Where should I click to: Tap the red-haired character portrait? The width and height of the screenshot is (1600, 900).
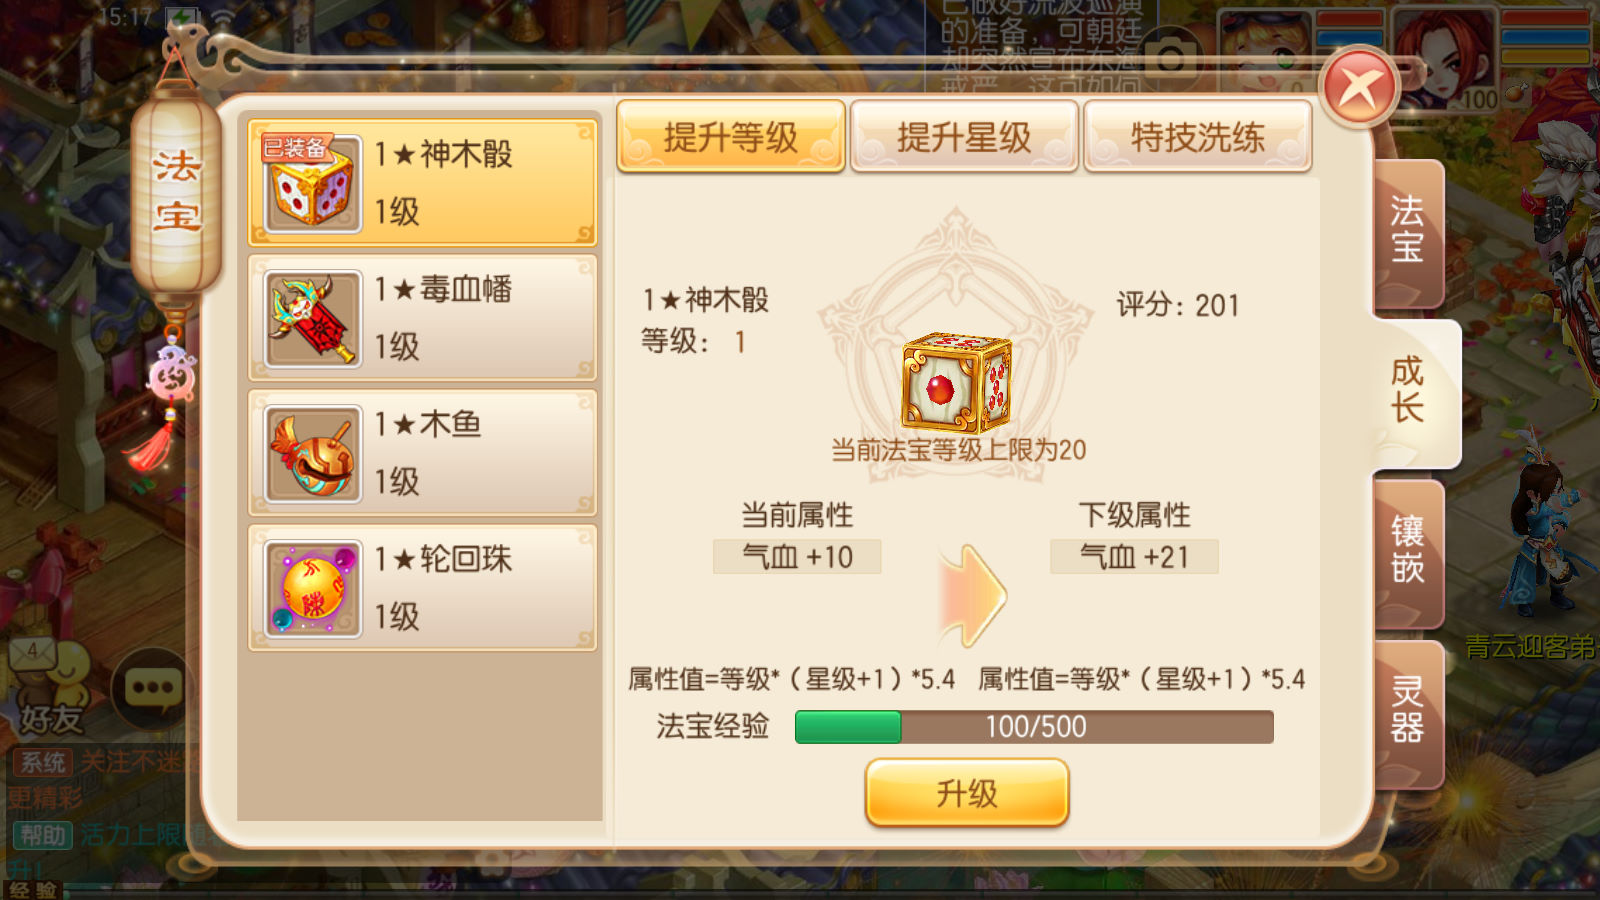click(x=1444, y=60)
